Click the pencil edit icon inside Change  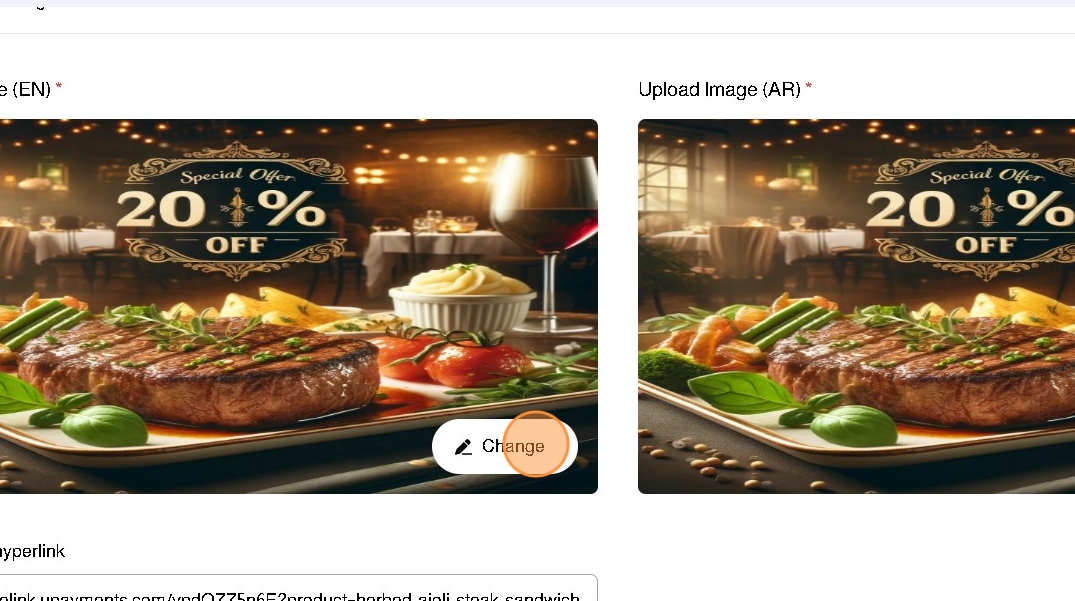pos(463,447)
